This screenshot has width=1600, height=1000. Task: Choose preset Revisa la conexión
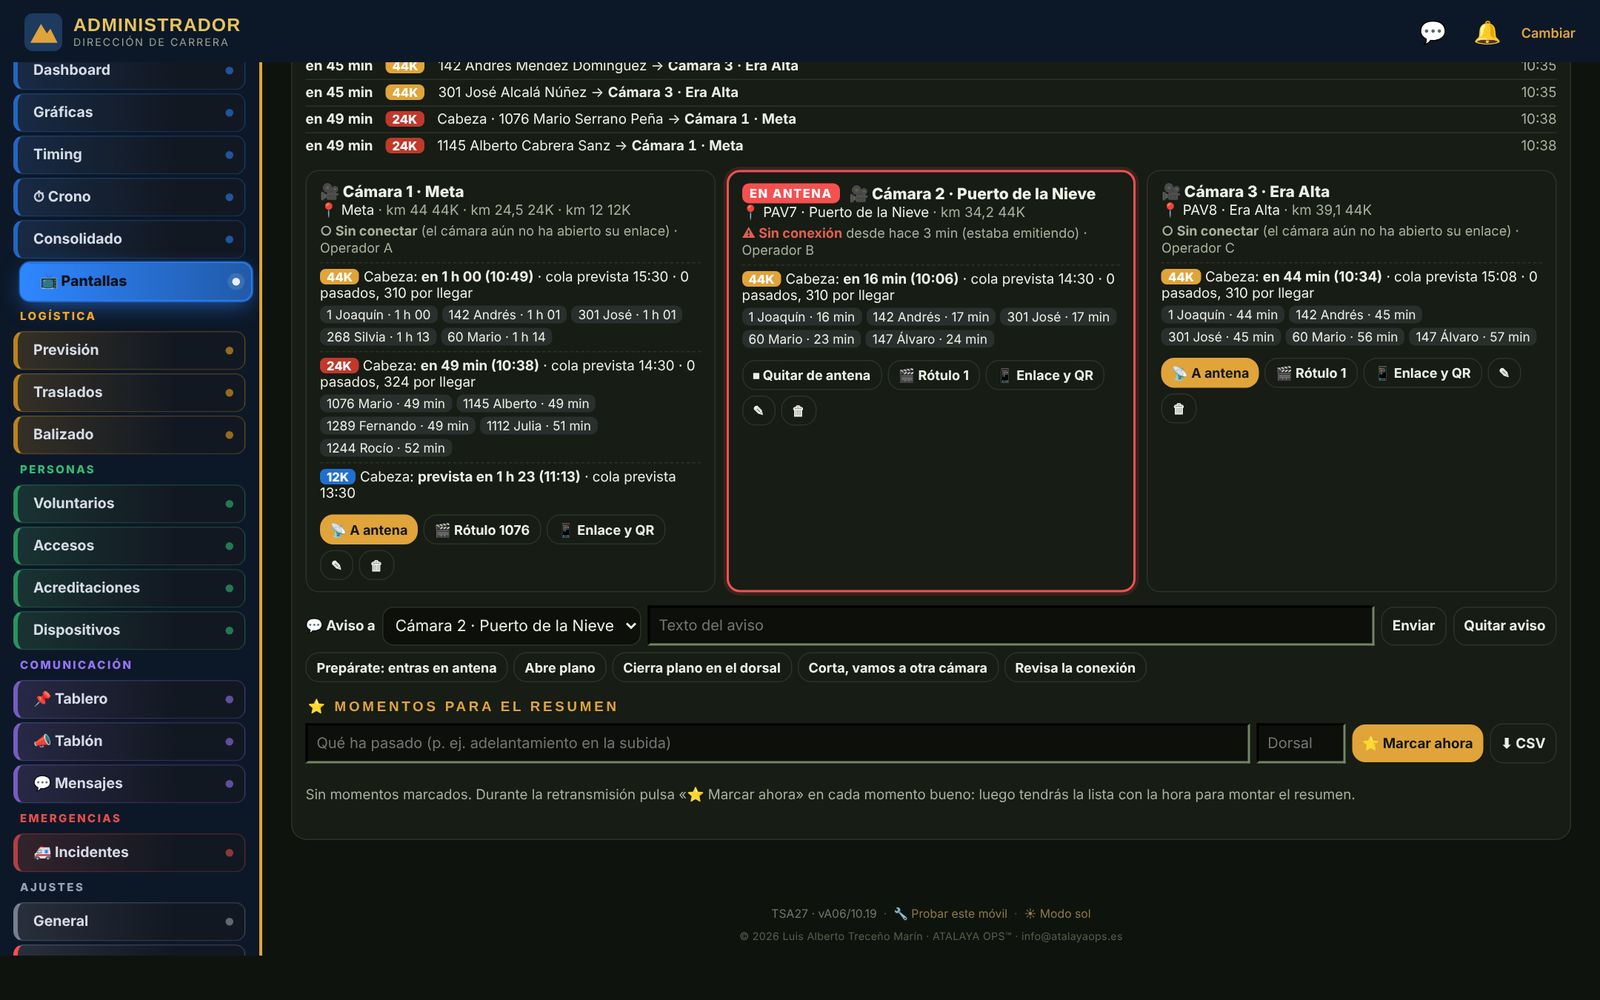coord(1075,667)
